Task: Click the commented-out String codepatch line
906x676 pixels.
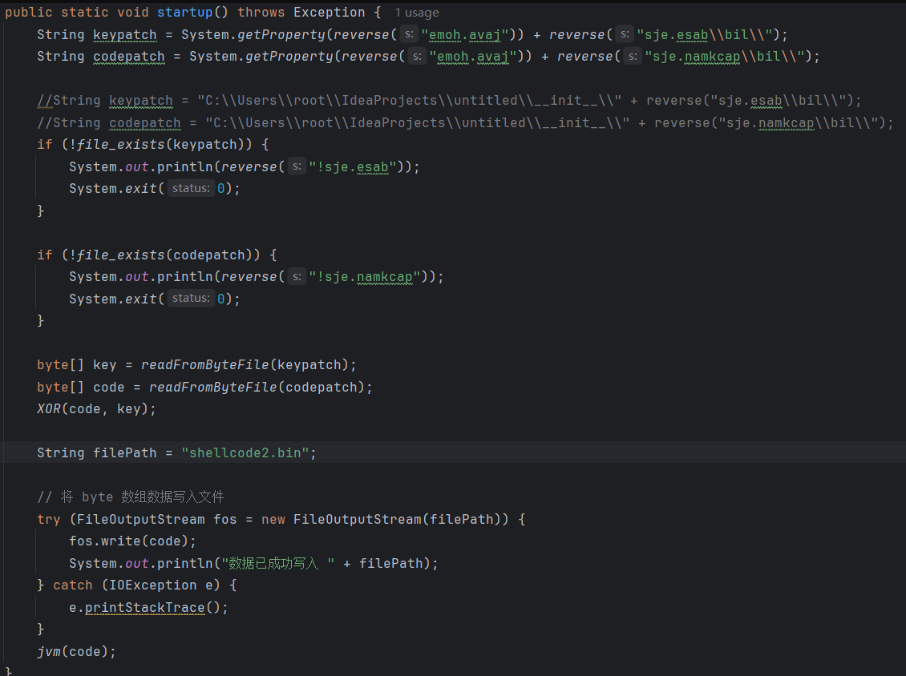Action: 465,122
